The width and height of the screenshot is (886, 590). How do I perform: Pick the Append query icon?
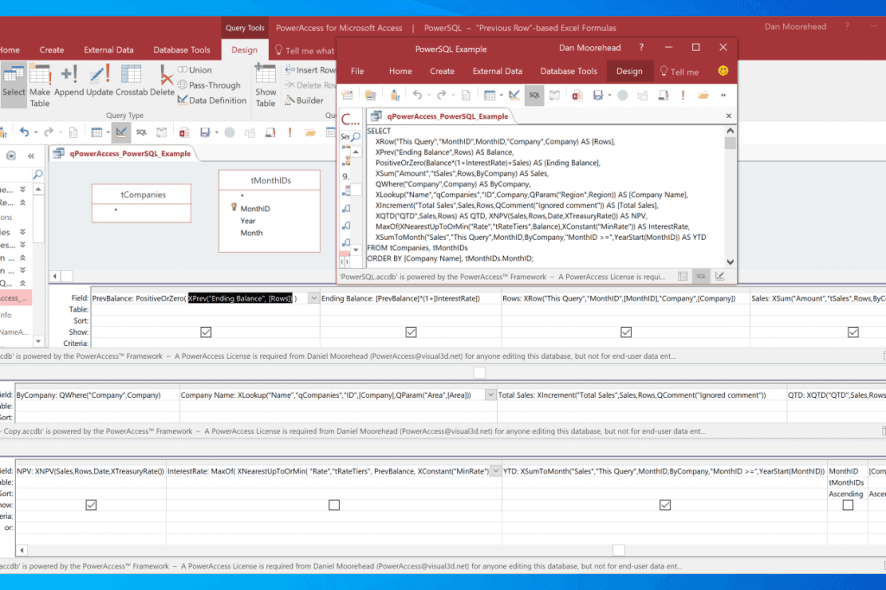click(69, 80)
